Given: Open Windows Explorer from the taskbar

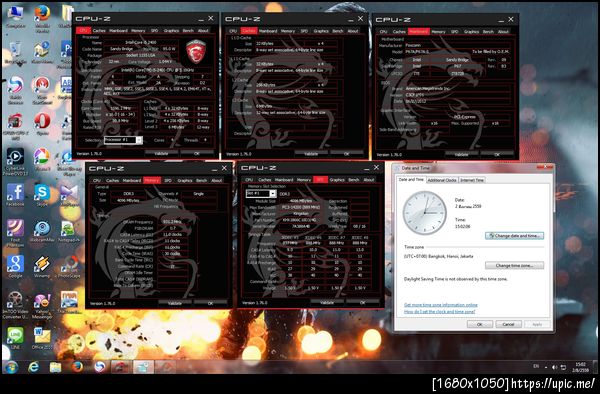Looking at the screenshot, I should point(55,367).
